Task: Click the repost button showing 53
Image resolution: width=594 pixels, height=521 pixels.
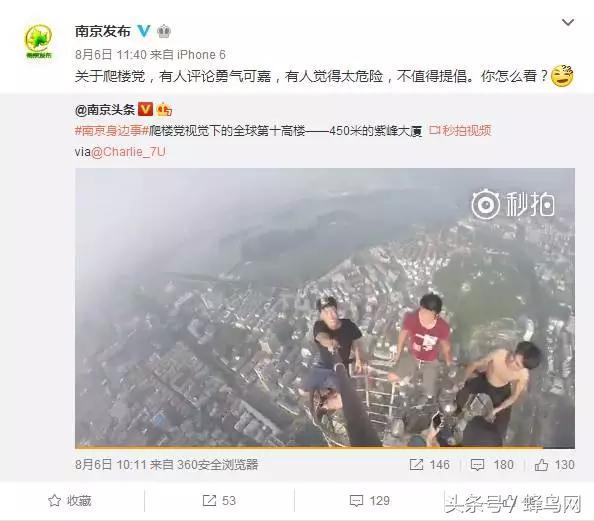Action: tap(219, 501)
